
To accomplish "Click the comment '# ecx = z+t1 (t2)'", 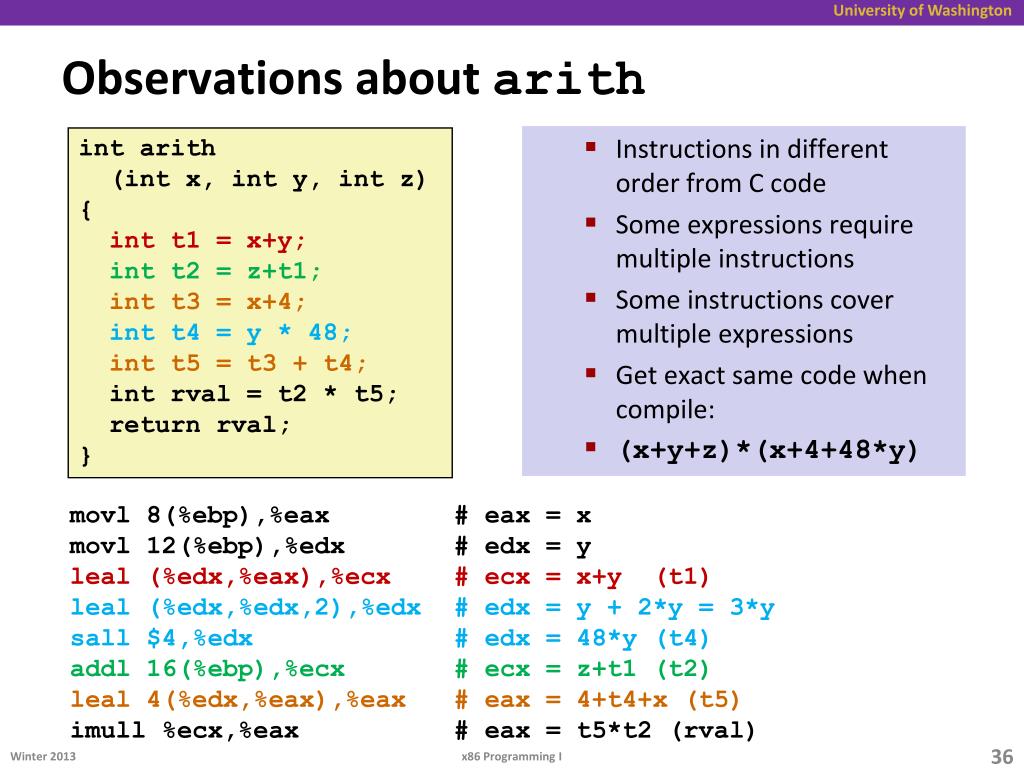I will (582, 669).
